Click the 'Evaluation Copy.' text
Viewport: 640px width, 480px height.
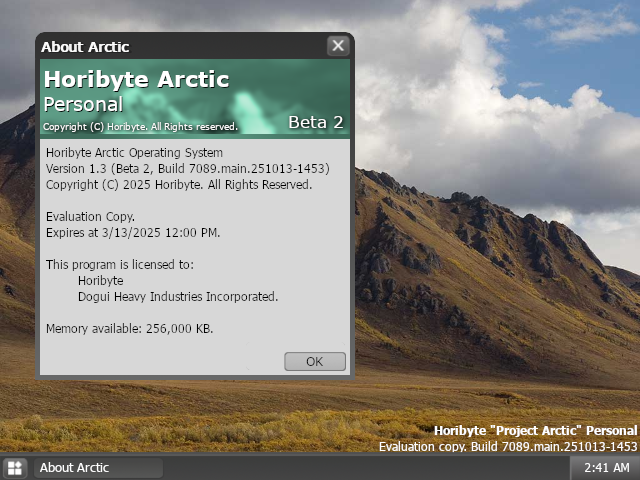tap(90, 217)
